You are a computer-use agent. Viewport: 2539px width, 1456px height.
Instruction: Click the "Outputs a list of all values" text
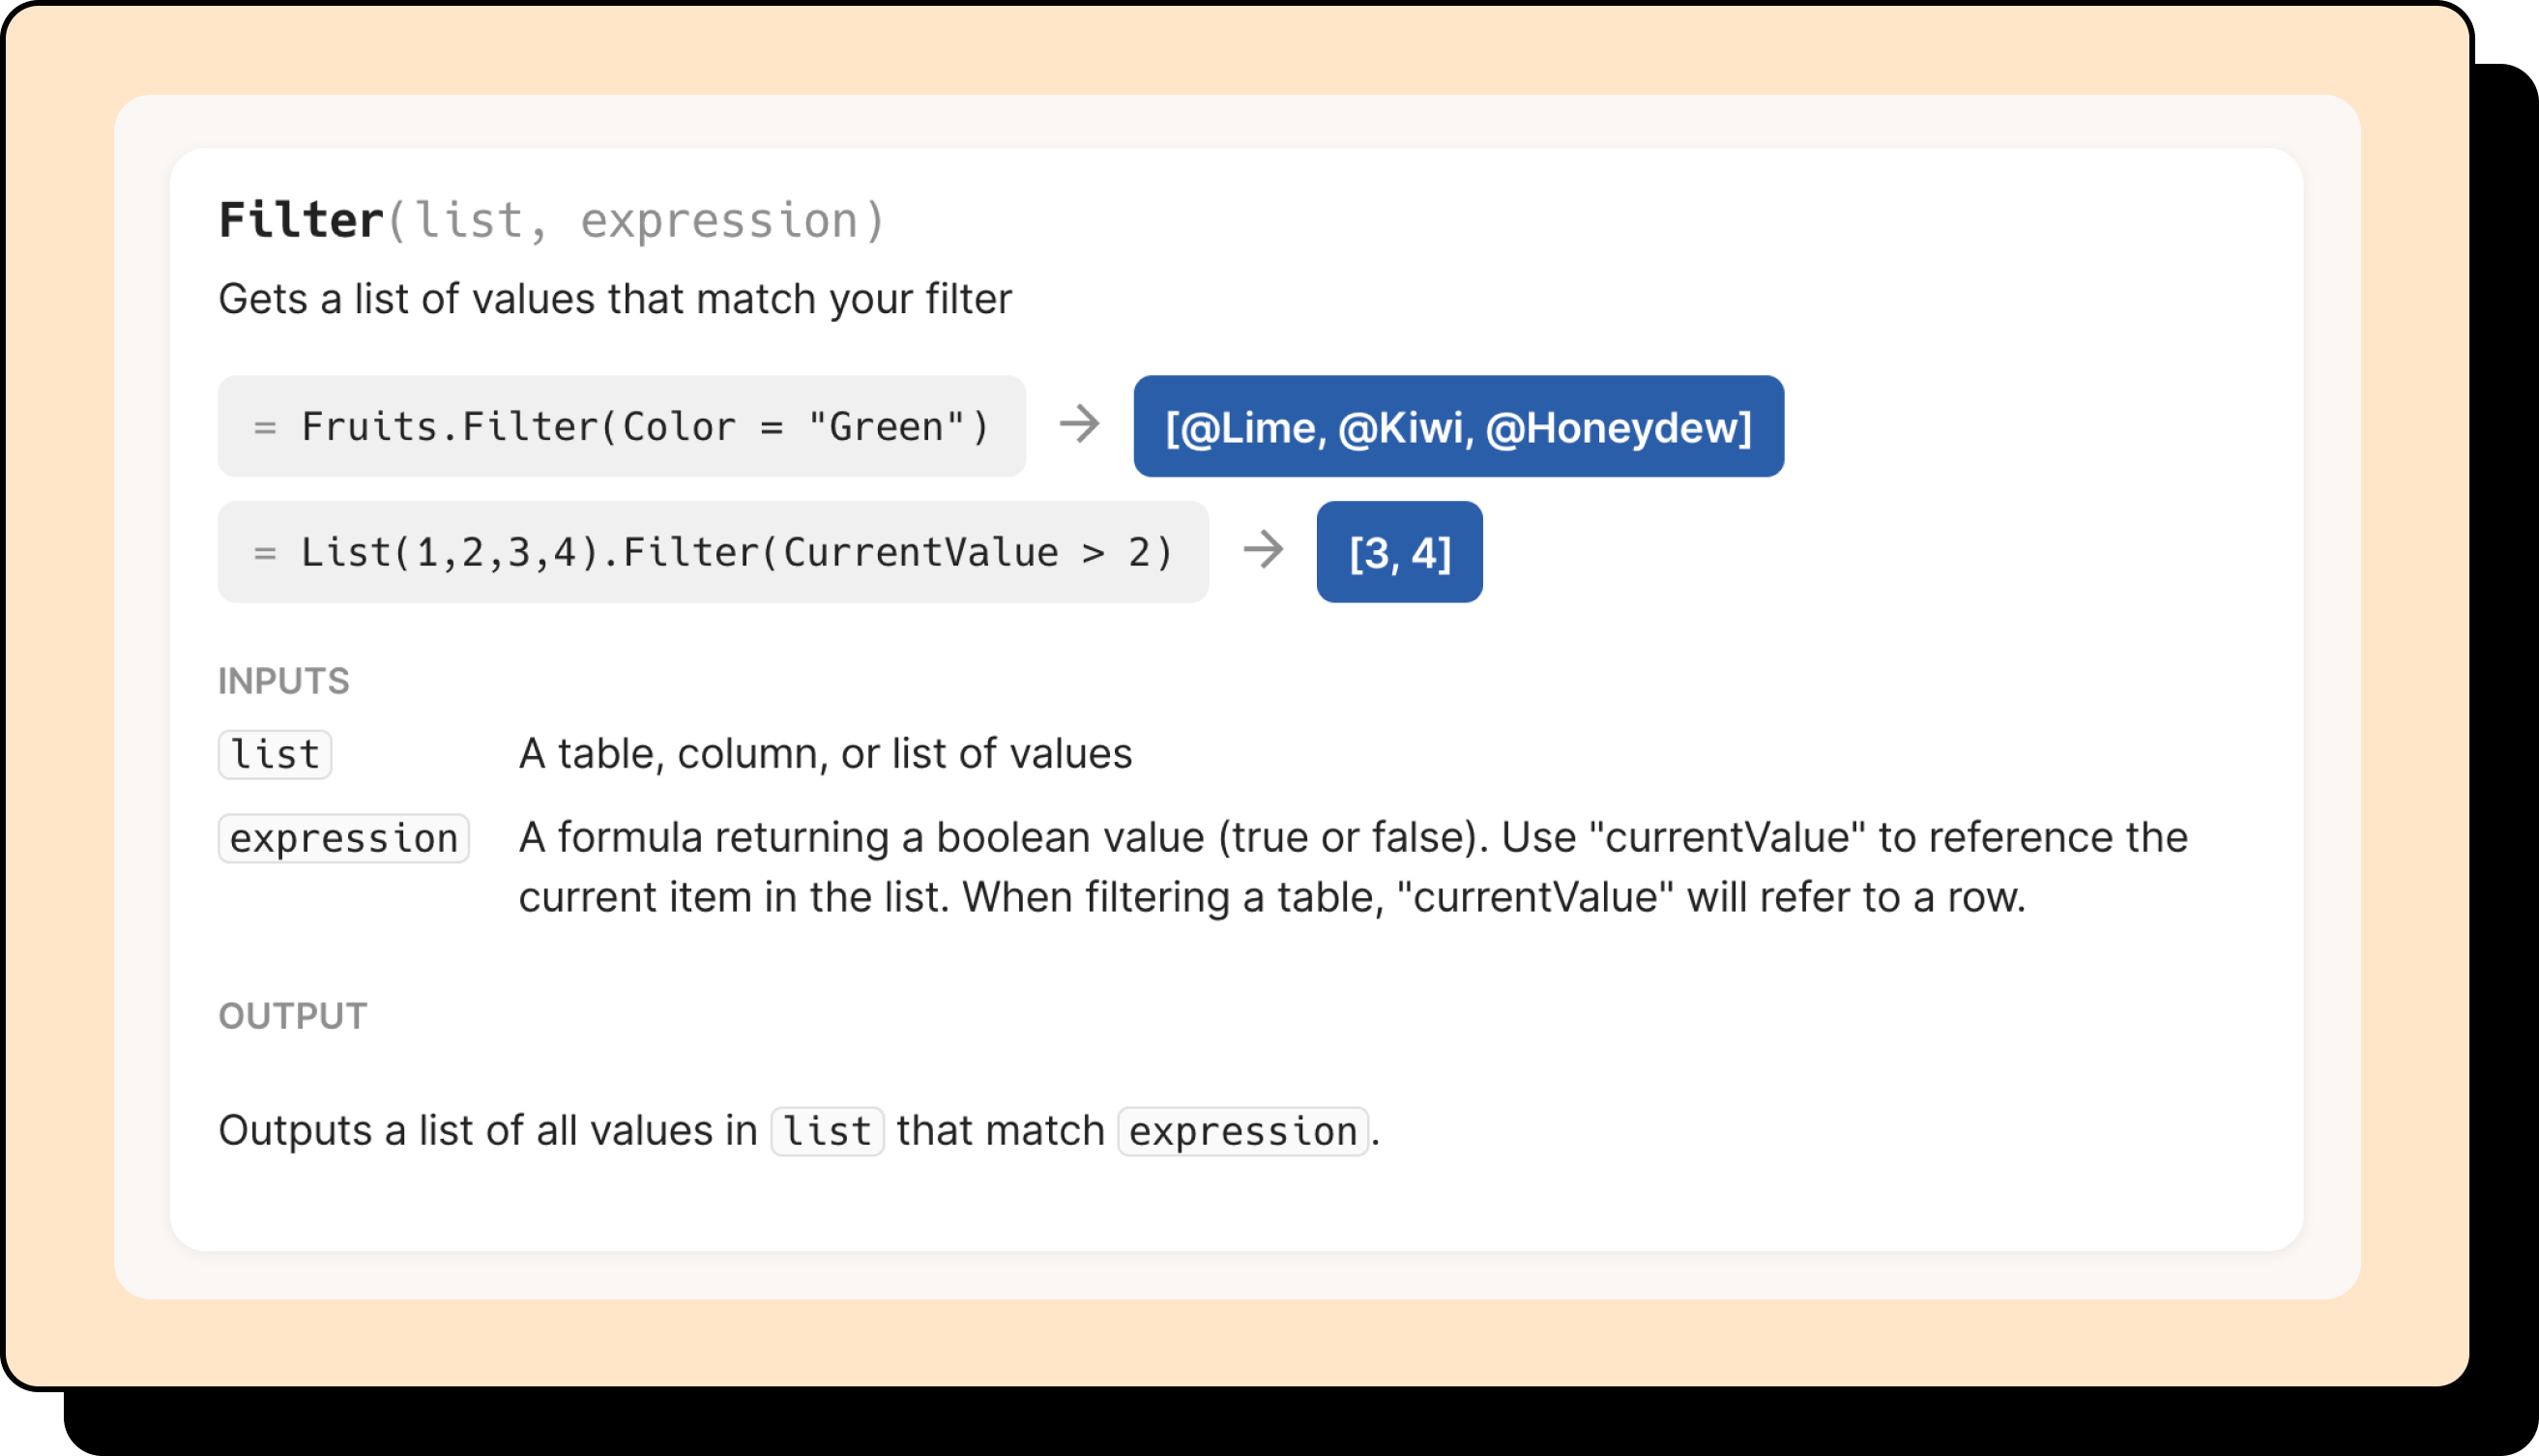[x=487, y=1131]
